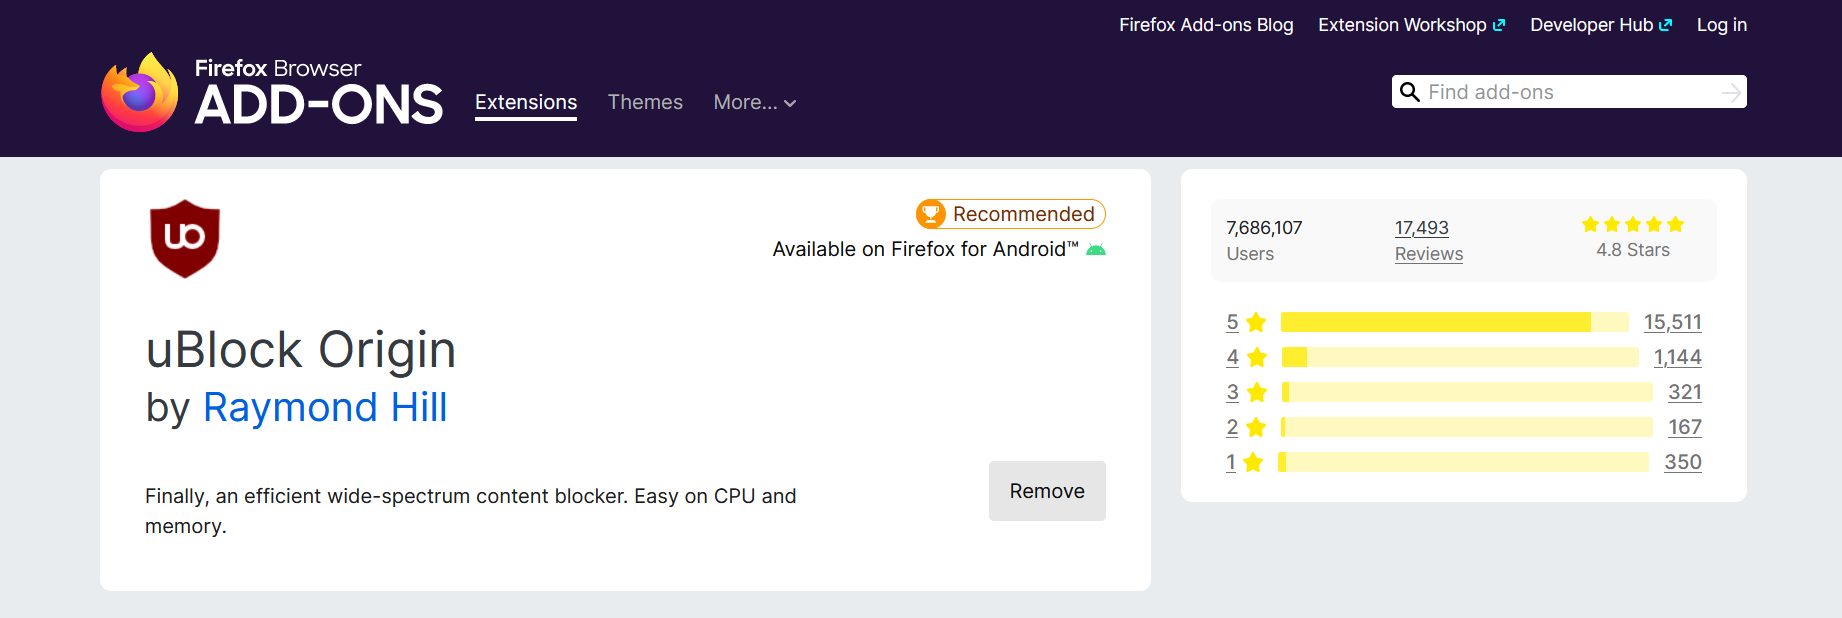Click the search submit arrow icon
Screen dimensions: 1842x618
(x=1731, y=93)
